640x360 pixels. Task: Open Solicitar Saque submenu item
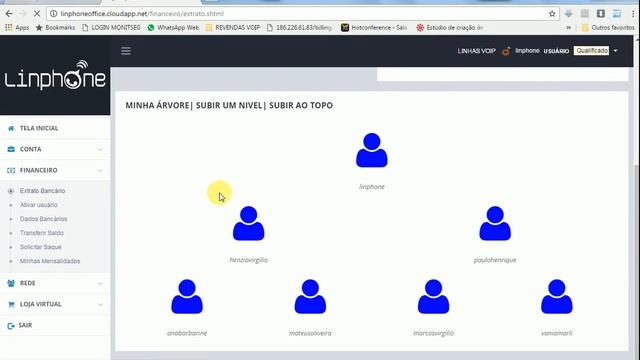click(x=40, y=247)
